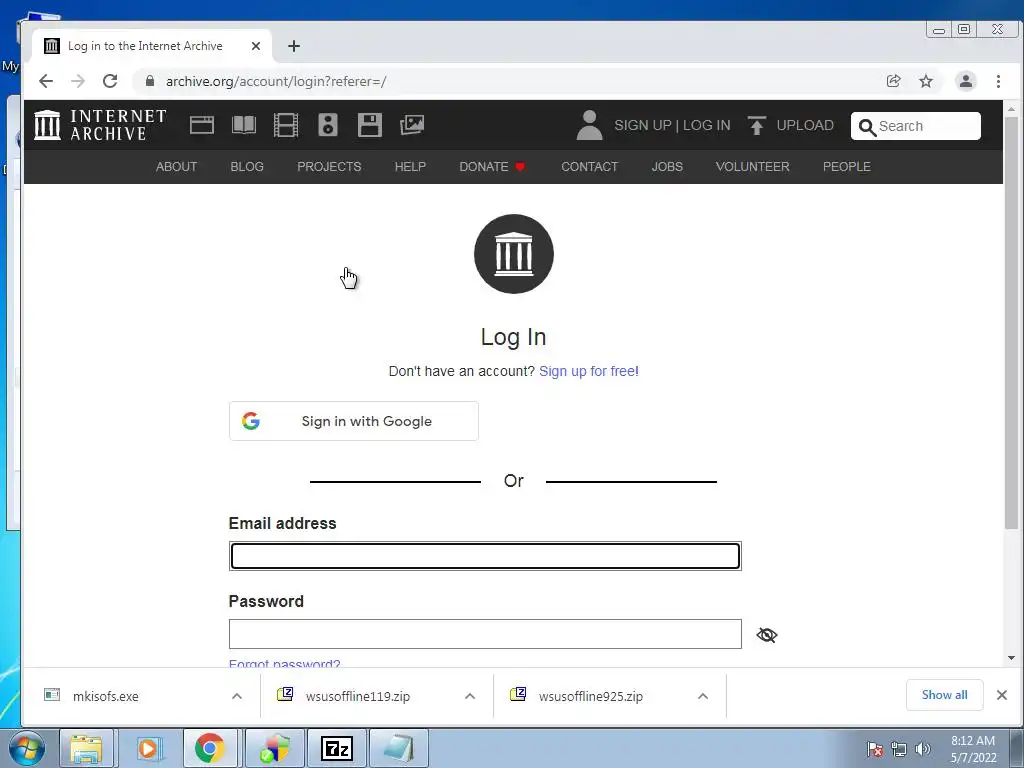Image resolution: width=1024 pixels, height=768 pixels.
Task: Follow the Sign up for free link
Action: (x=588, y=371)
